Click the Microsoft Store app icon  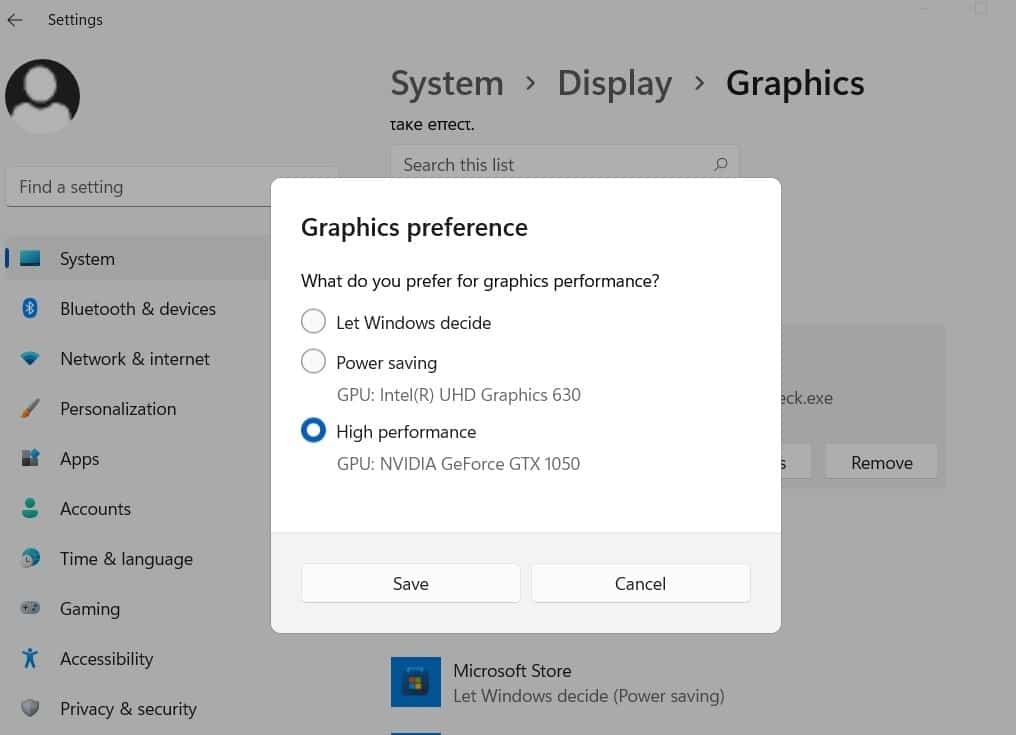point(415,682)
